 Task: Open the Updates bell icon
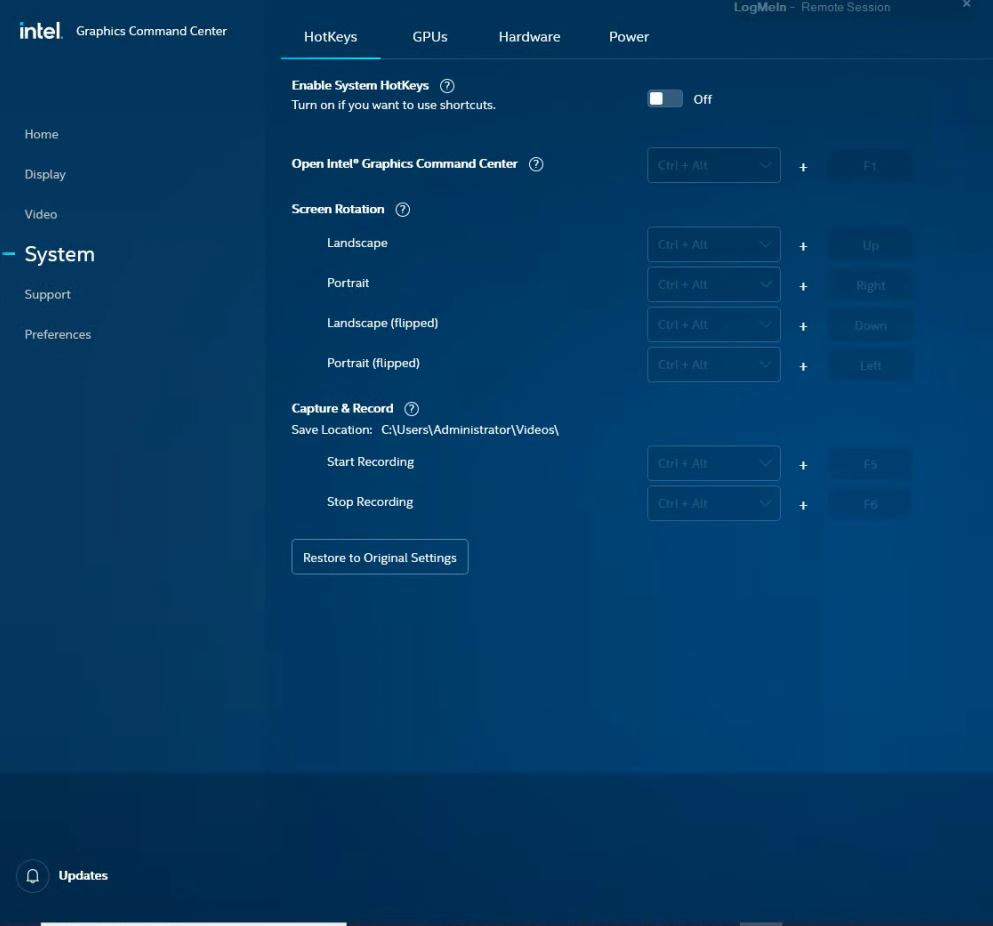(32, 876)
